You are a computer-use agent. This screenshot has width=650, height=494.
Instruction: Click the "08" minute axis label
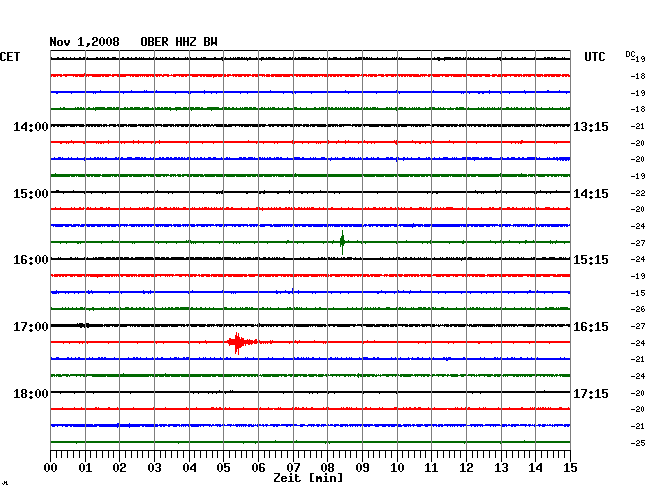[327, 468]
